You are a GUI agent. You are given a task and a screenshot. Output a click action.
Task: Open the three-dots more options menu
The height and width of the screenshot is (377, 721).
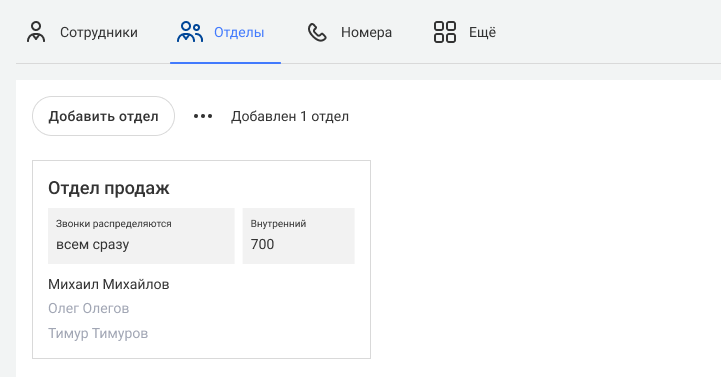(203, 116)
